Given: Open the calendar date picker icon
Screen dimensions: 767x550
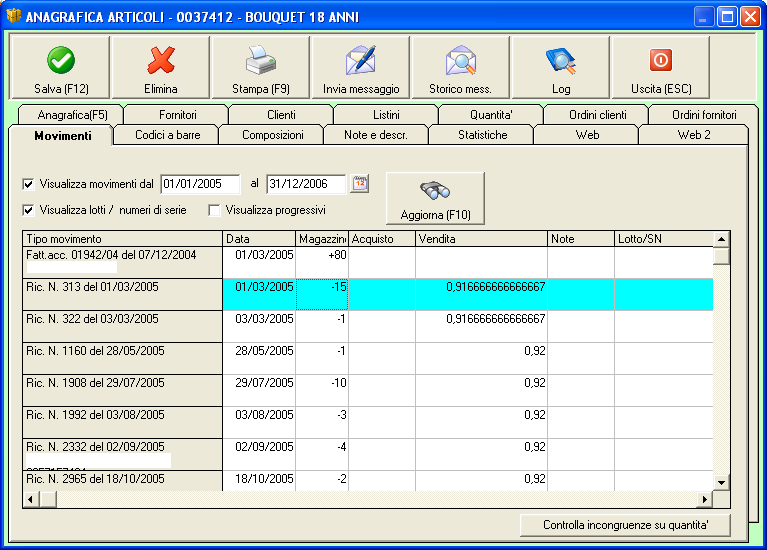Looking at the screenshot, I should click(x=360, y=184).
